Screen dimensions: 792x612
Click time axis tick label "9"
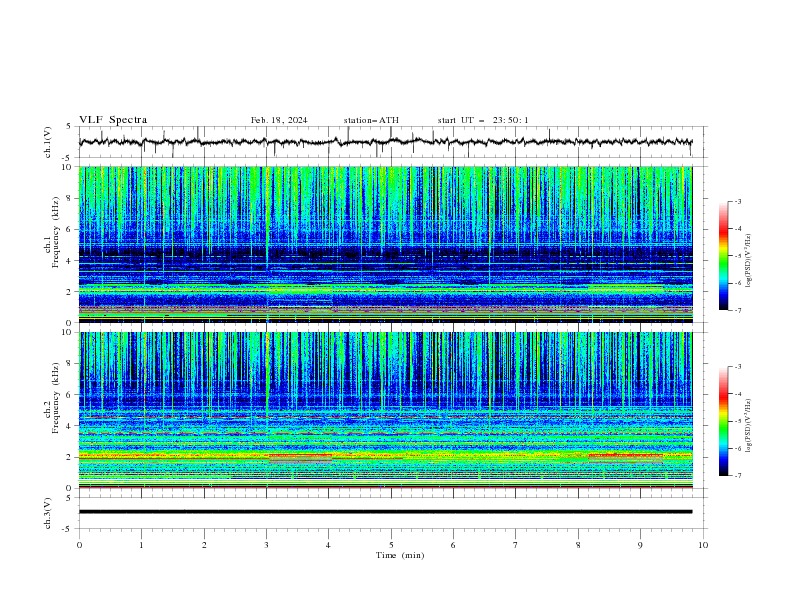tap(640, 545)
